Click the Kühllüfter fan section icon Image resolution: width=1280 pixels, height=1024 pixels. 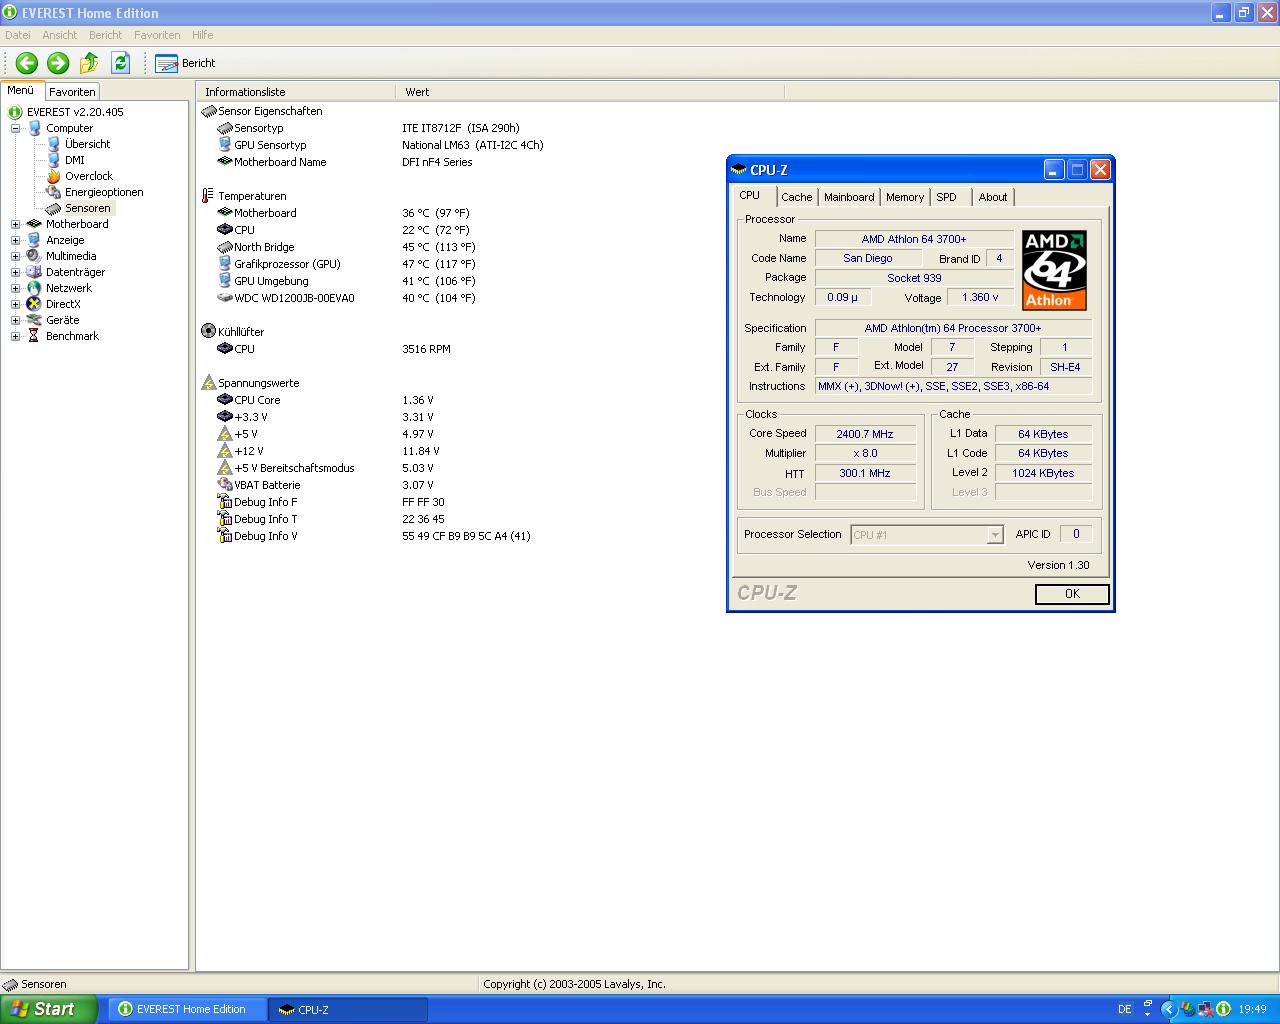[x=208, y=331]
